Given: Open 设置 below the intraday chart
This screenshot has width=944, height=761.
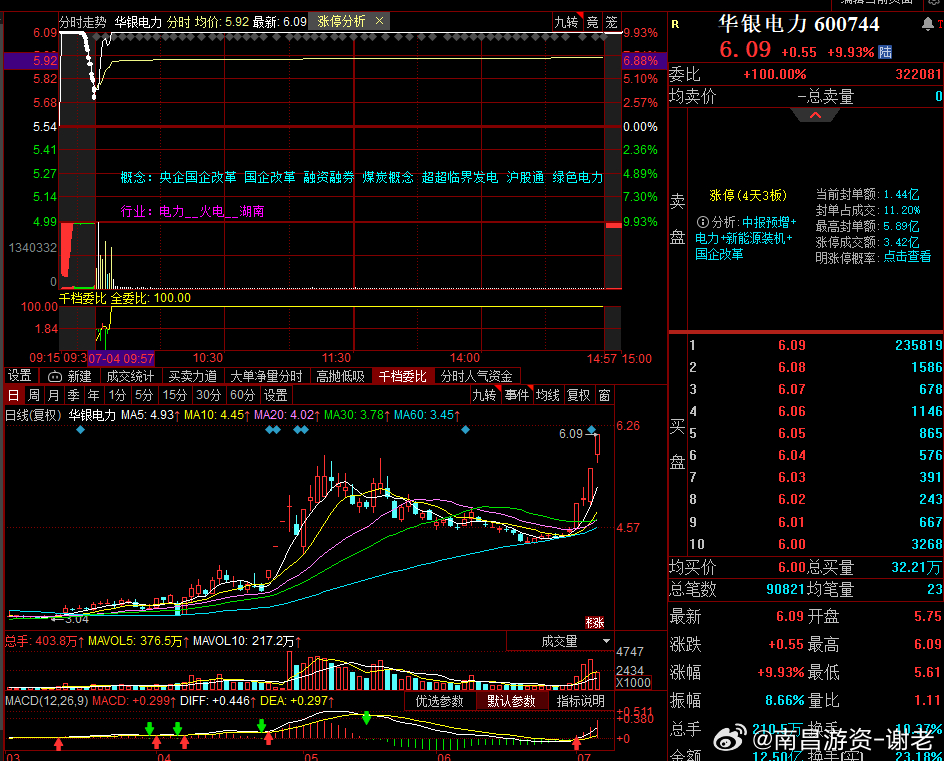Looking at the screenshot, I should [x=19, y=376].
